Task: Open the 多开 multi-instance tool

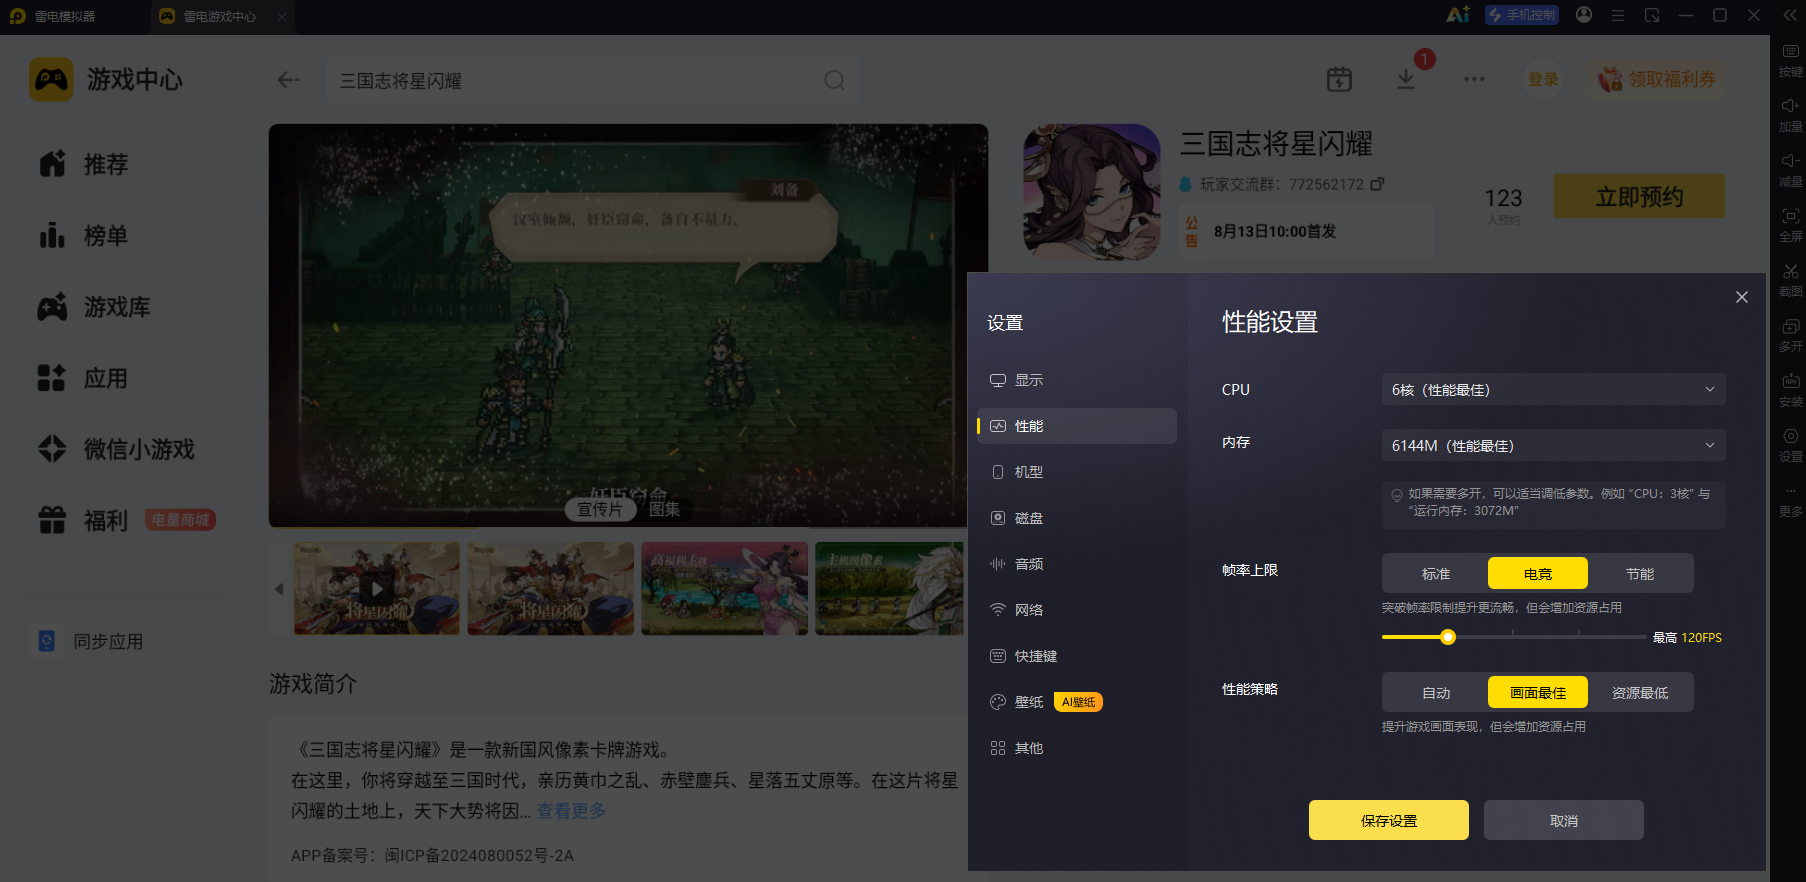Action: (1790, 335)
